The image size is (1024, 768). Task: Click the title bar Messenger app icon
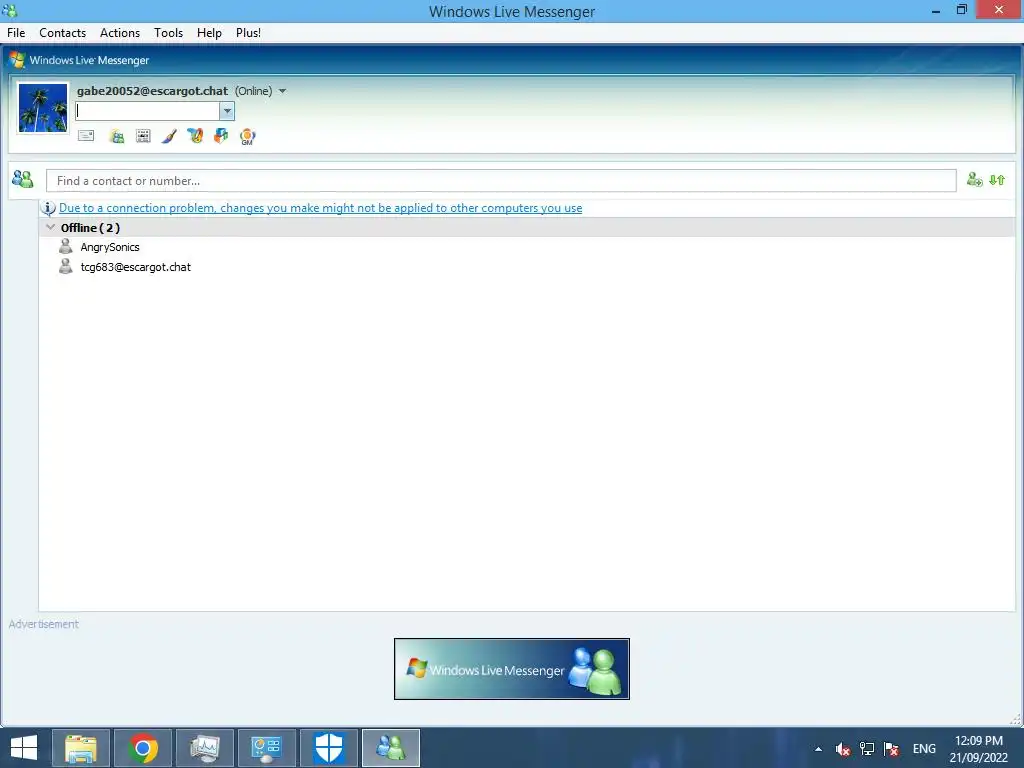[9, 10]
